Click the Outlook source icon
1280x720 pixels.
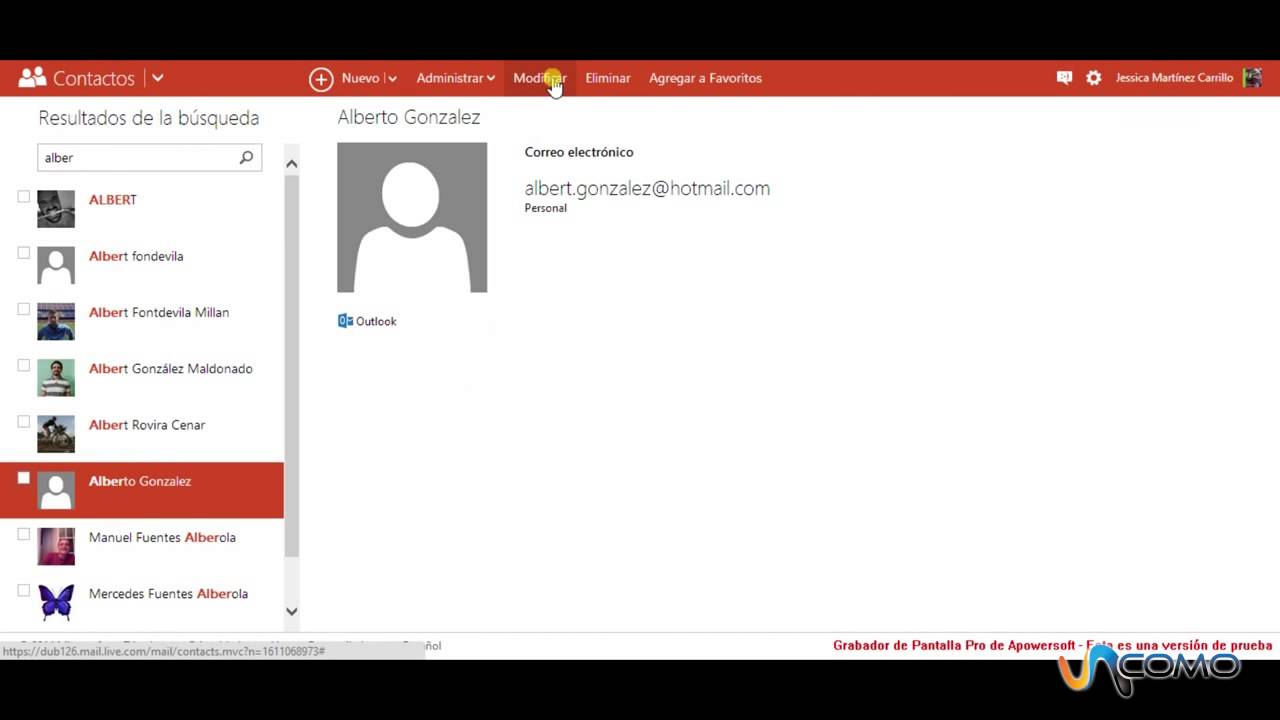pos(345,320)
